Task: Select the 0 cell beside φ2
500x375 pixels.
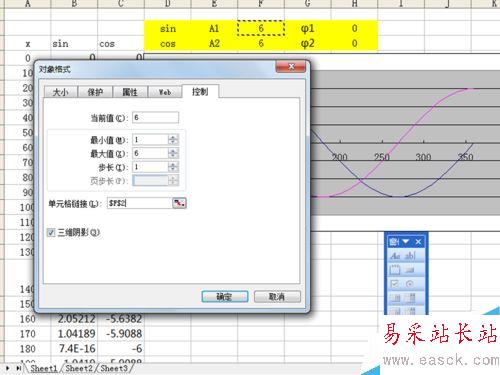Action: point(354,43)
